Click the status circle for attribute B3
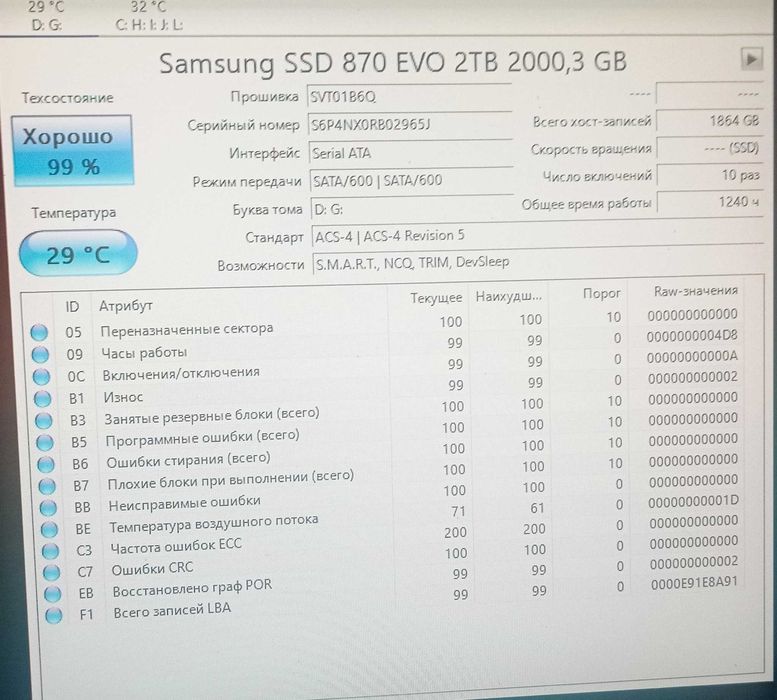The height and width of the screenshot is (700, 777). 44,420
